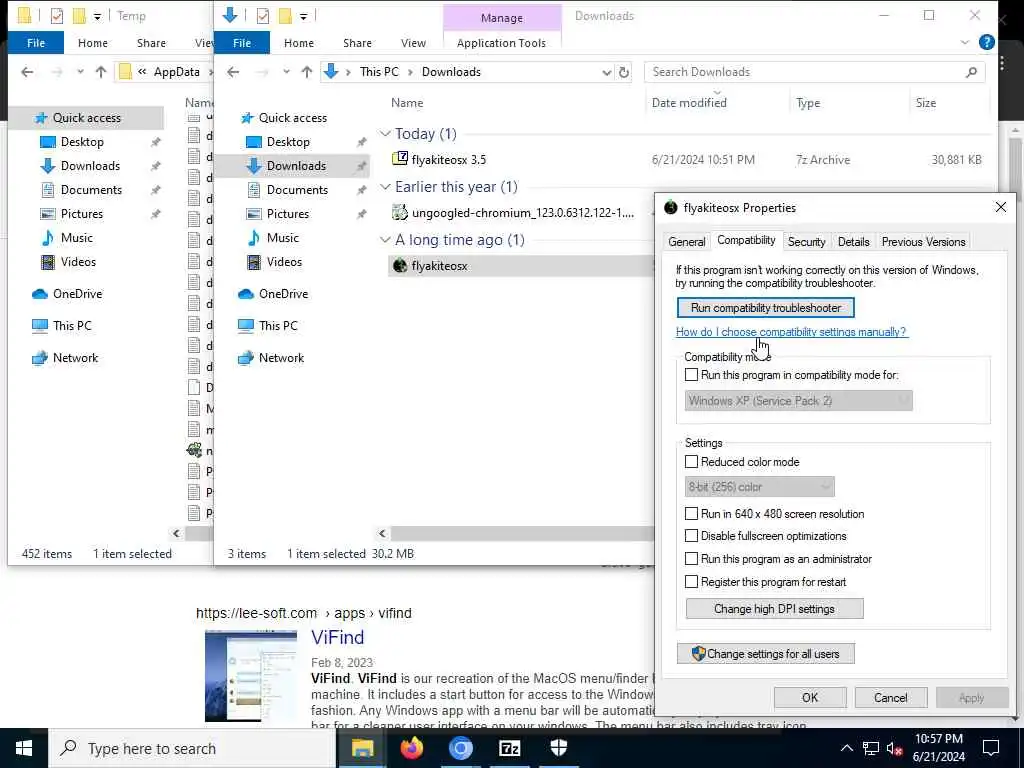Go back in Downloads window
This screenshot has width=1024, height=768.
233,72
